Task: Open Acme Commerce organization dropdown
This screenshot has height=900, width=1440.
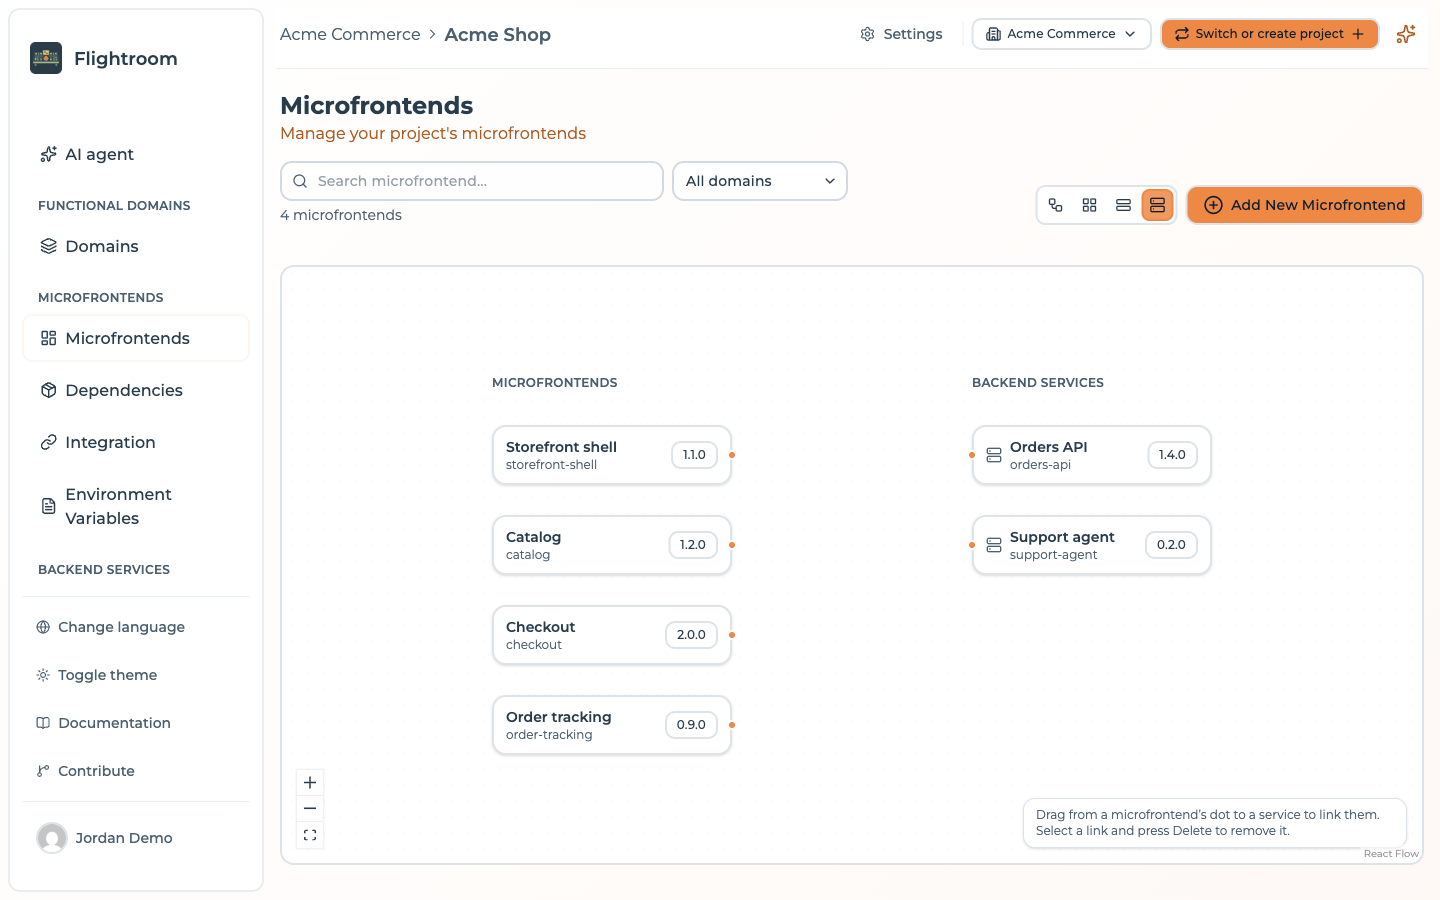Action: [1061, 34]
